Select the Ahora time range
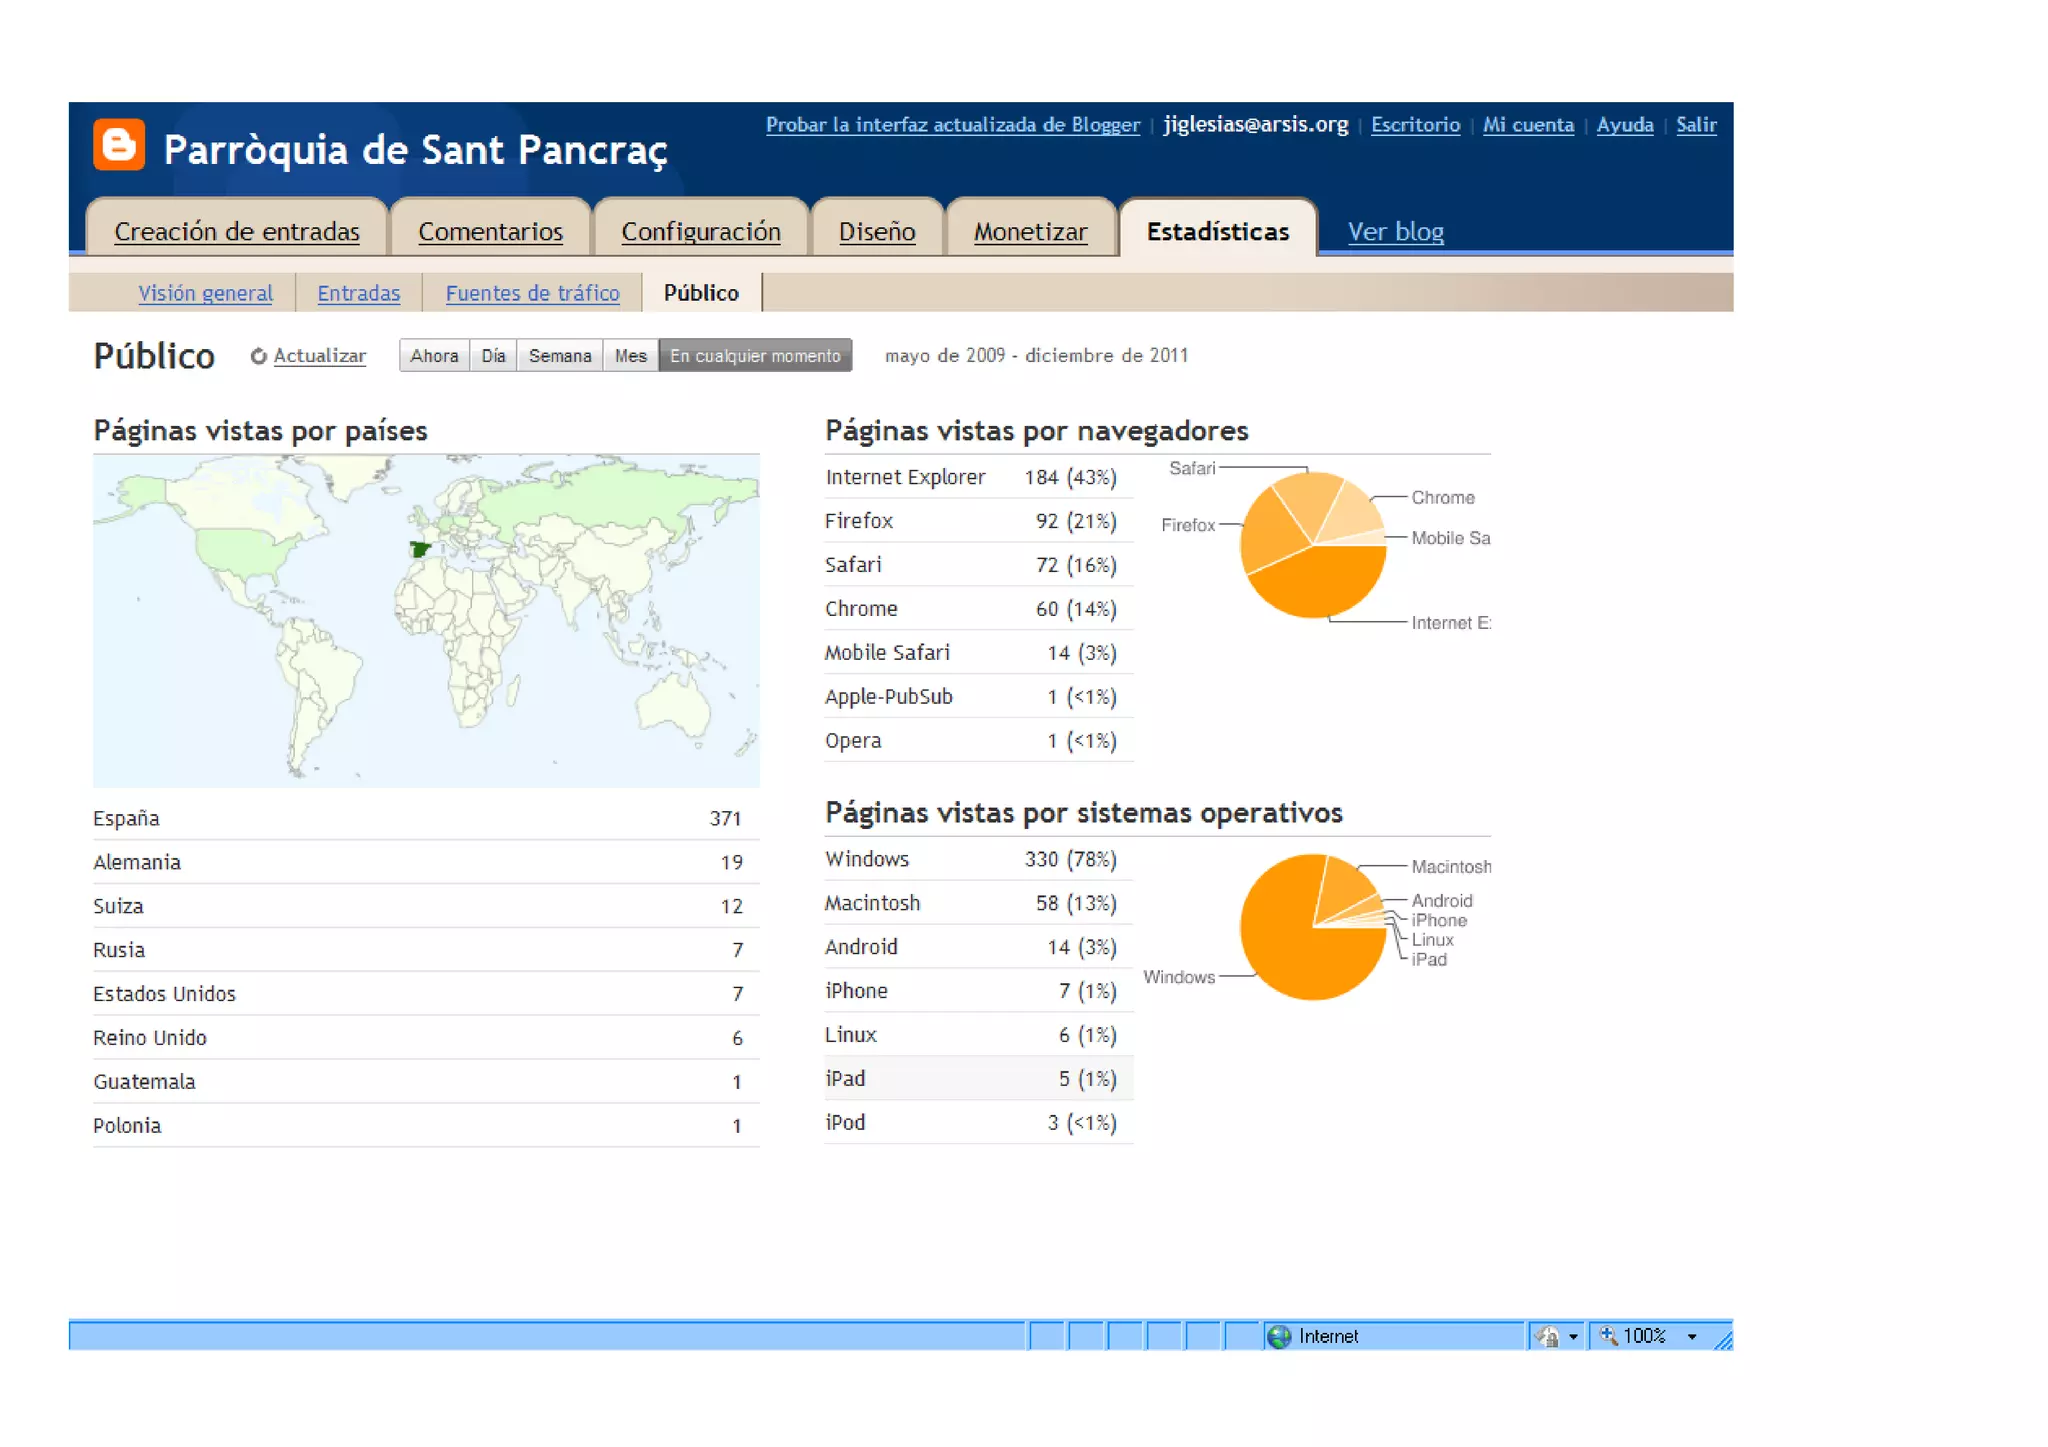Viewport: 2048px width, 1447px height. (434, 356)
